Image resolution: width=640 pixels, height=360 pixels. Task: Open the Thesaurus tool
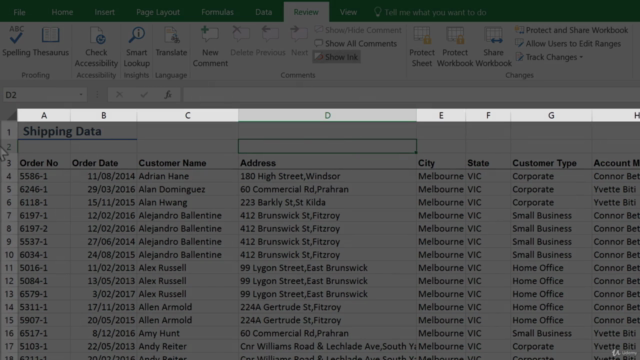click(x=51, y=41)
